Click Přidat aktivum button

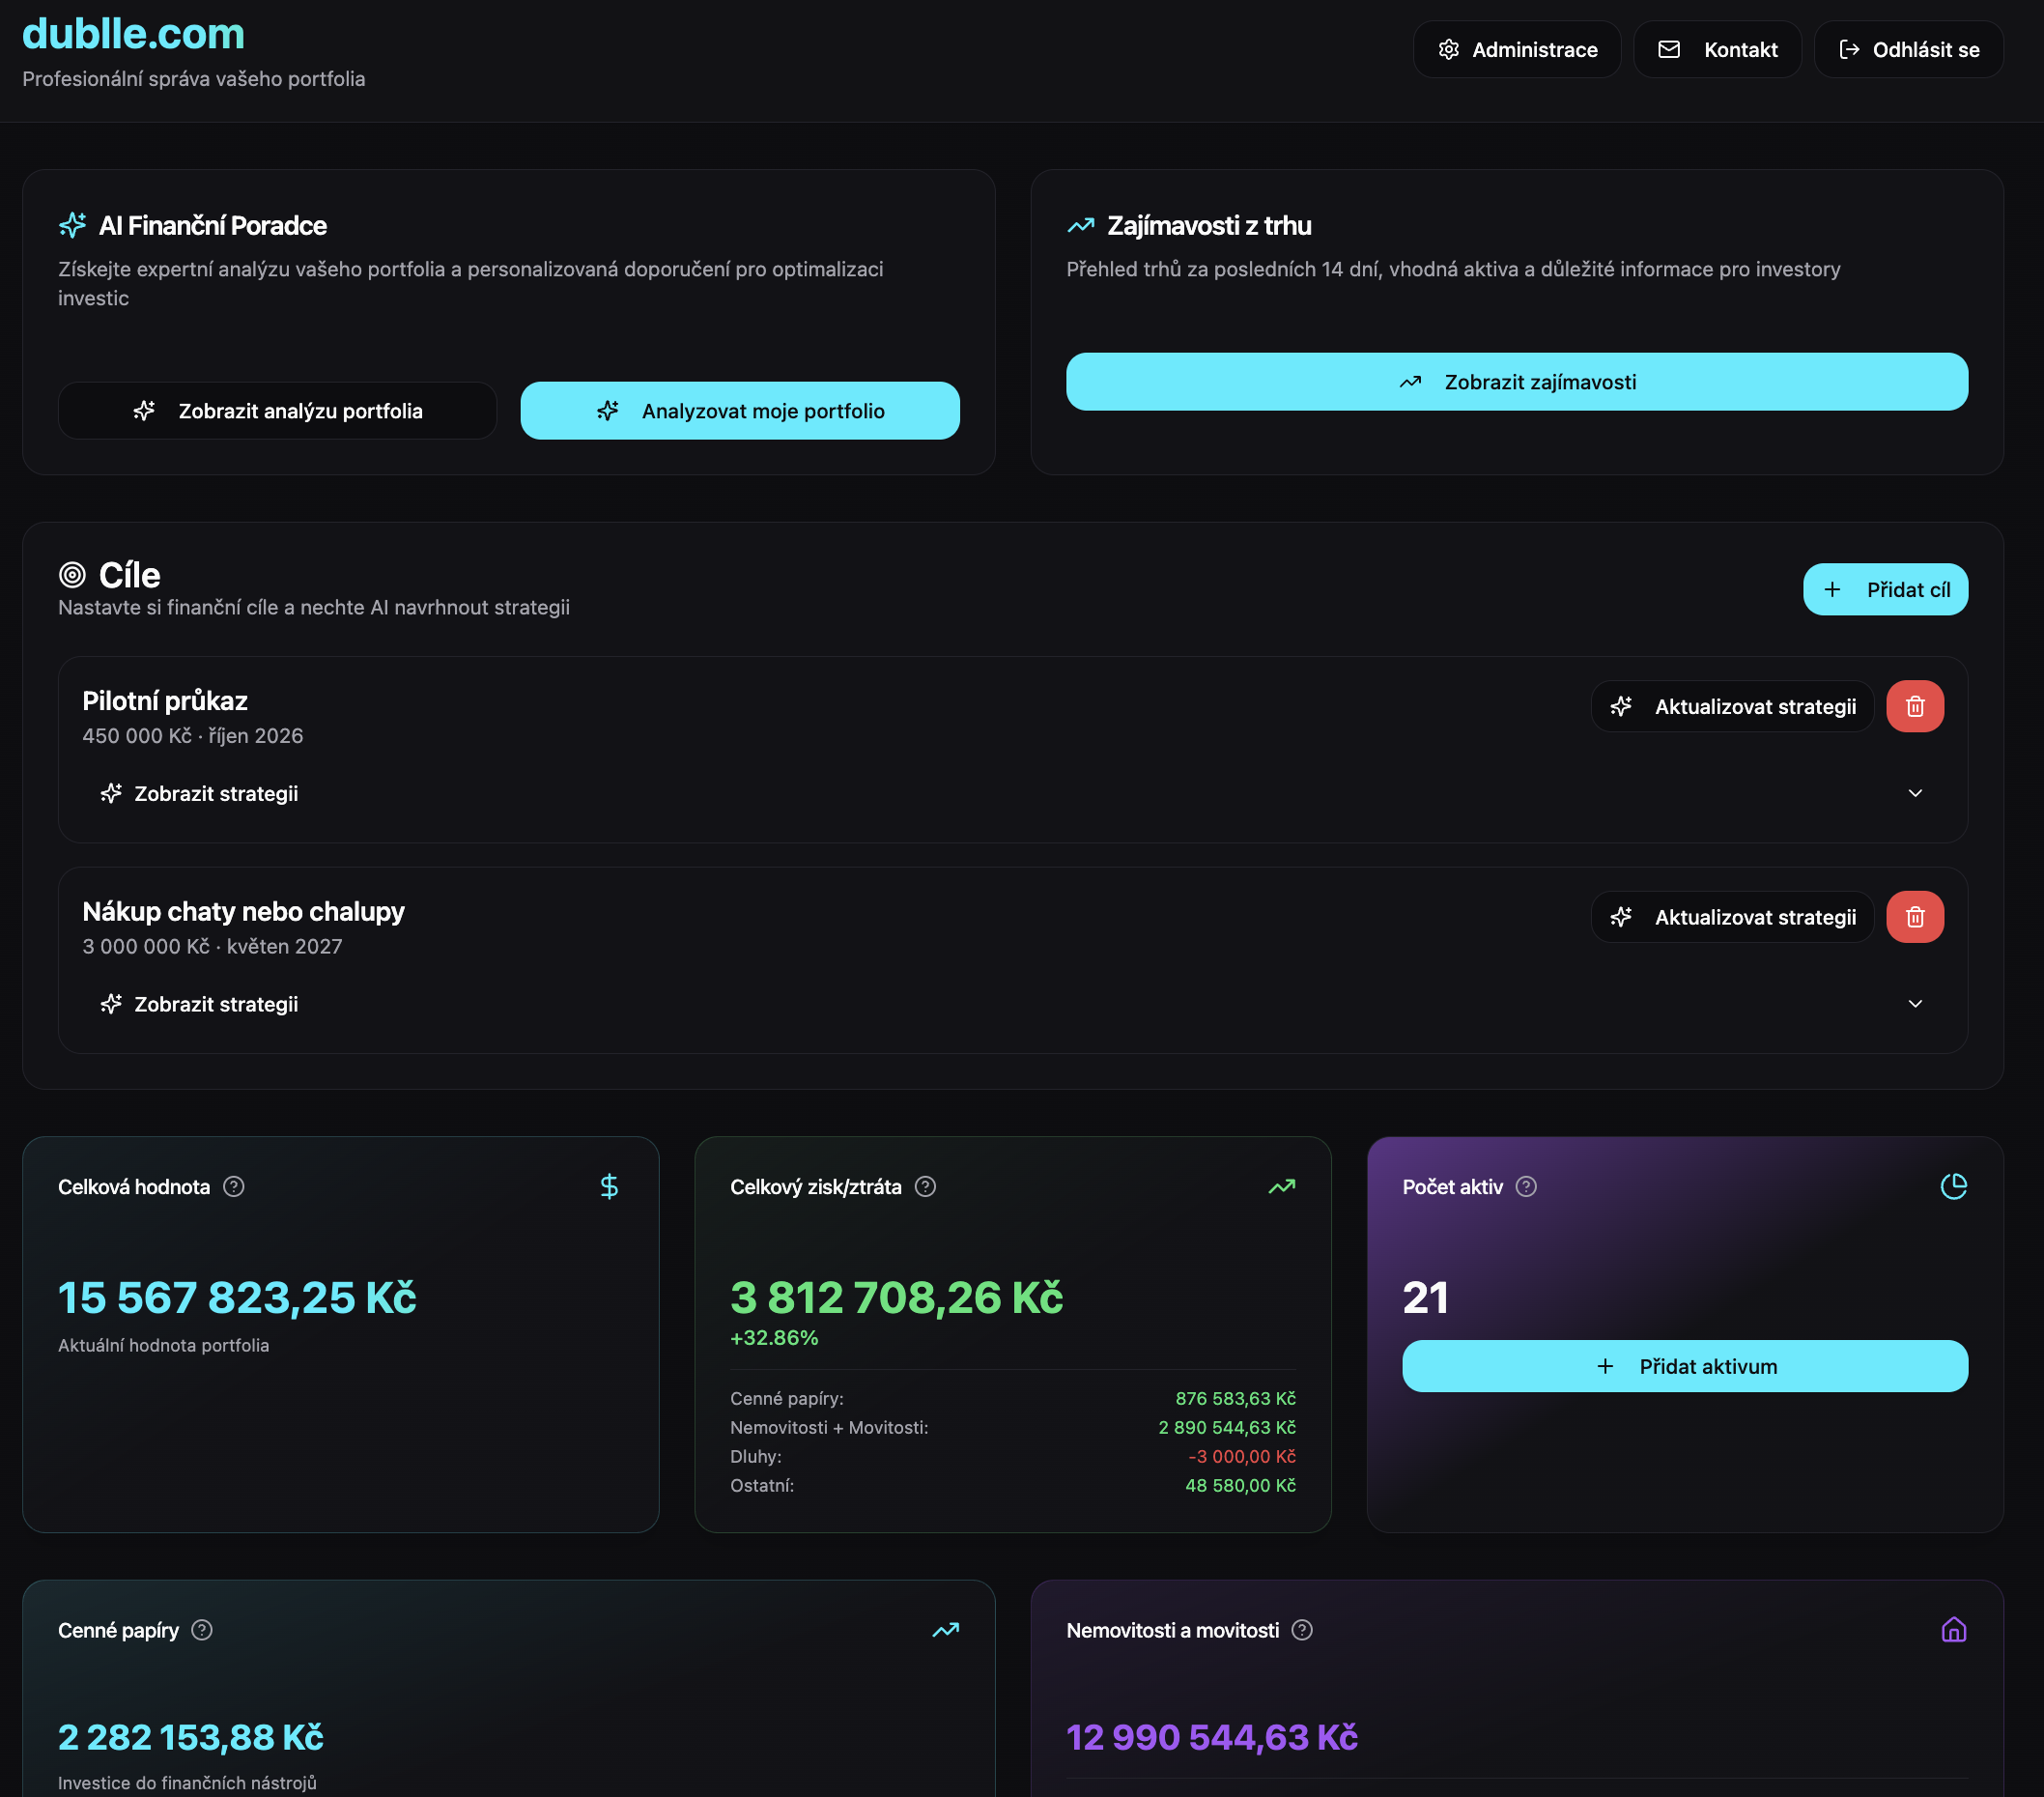pos(1685,1366)
